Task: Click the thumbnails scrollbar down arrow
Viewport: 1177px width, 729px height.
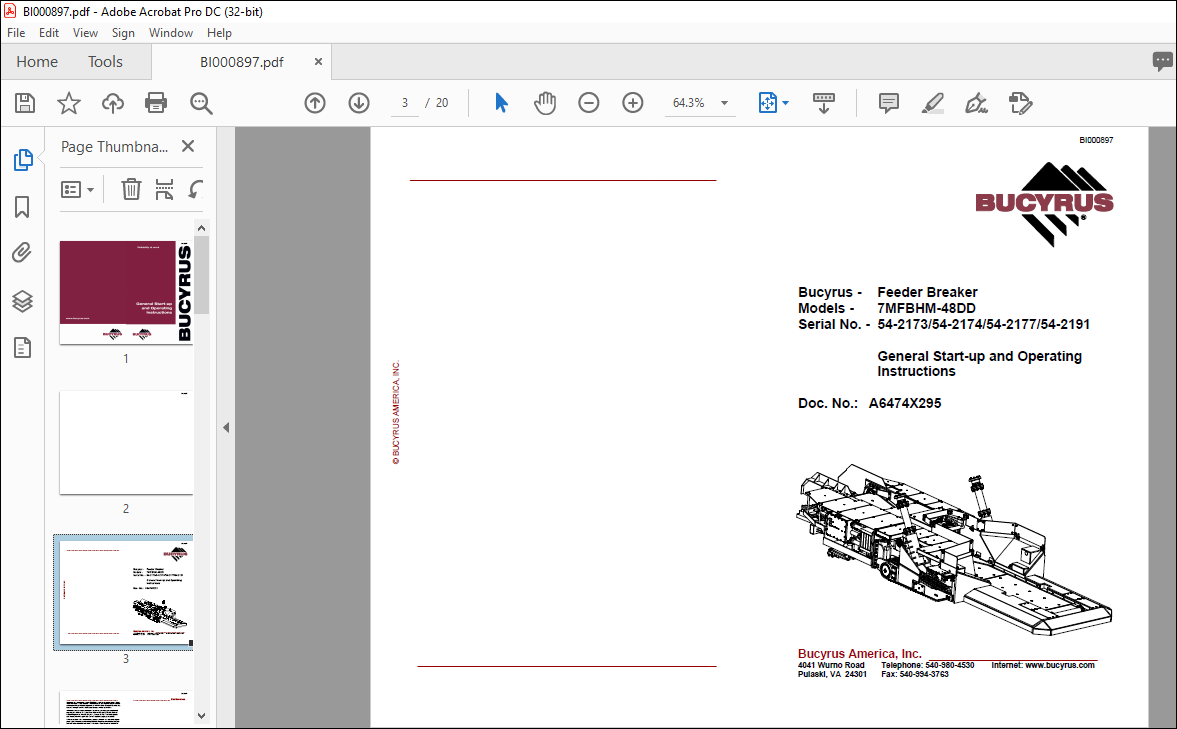Action: pos(201,715)
